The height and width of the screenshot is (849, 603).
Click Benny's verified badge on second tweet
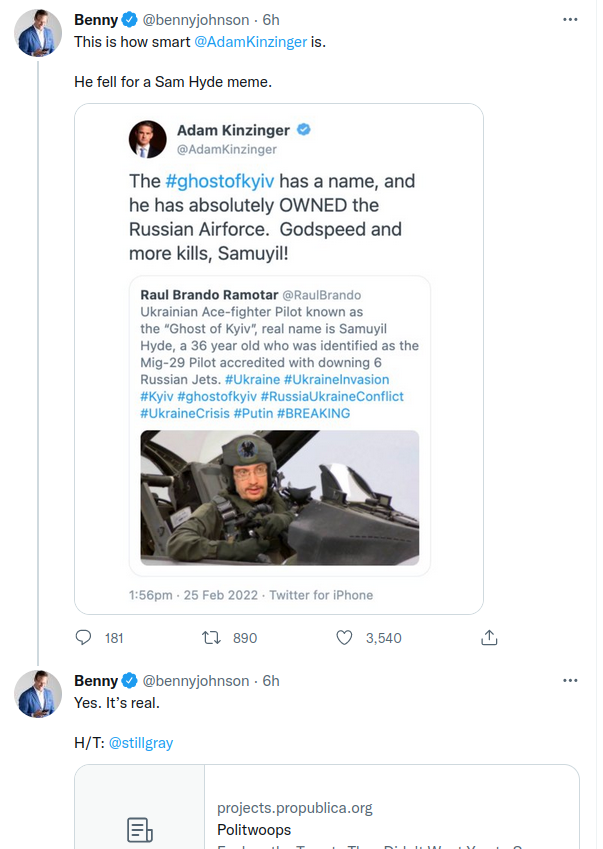pos(129,681)
